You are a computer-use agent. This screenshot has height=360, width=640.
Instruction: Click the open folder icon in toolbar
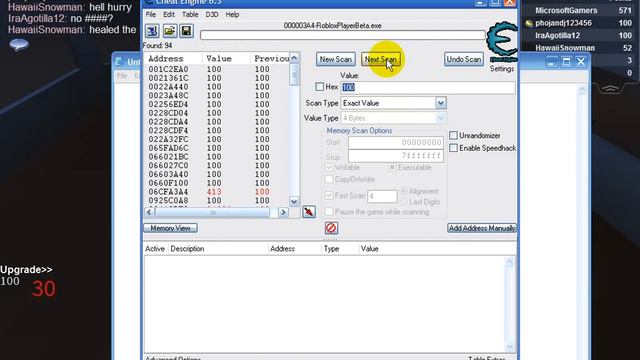(170, 31)
